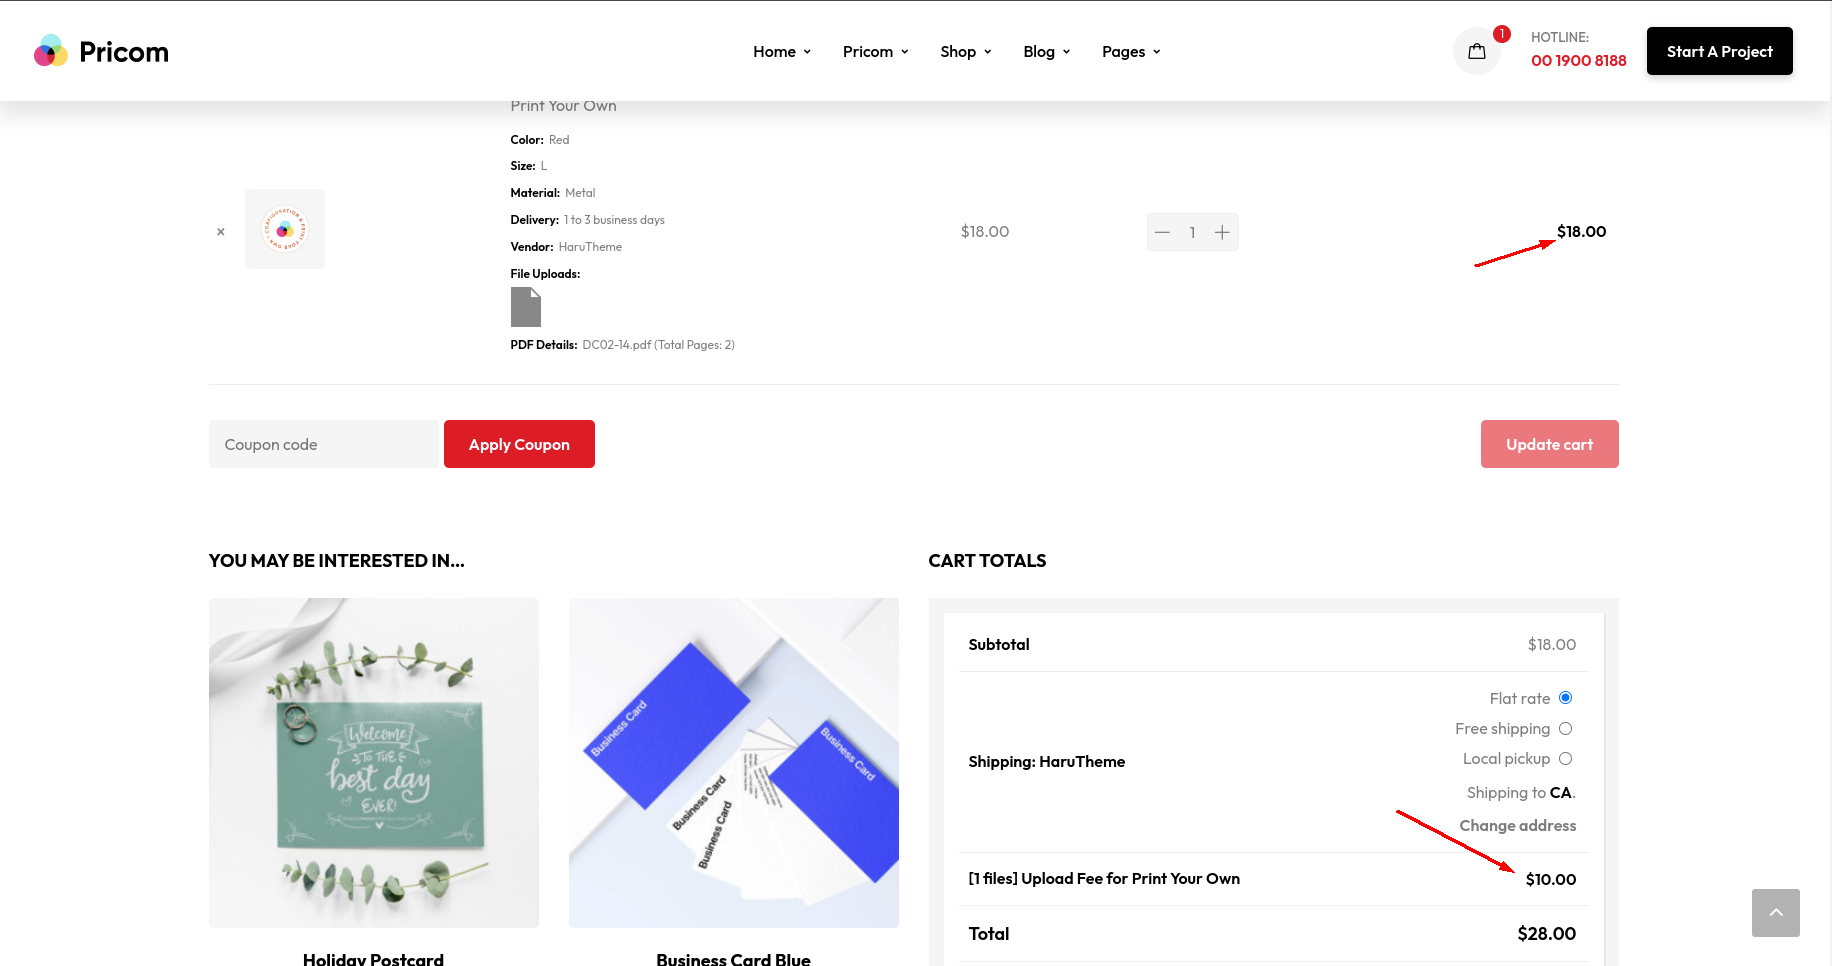
Task: Click the hotline number 00 1900 8188
Action: (x=1579, y=61)
